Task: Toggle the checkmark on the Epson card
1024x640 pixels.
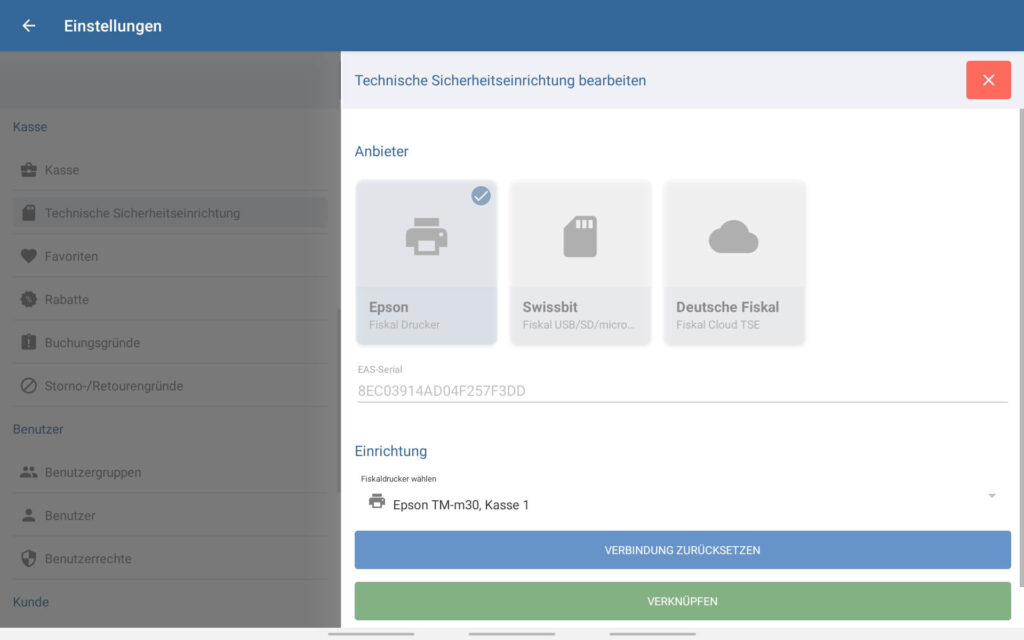Action: click(481, 196)
